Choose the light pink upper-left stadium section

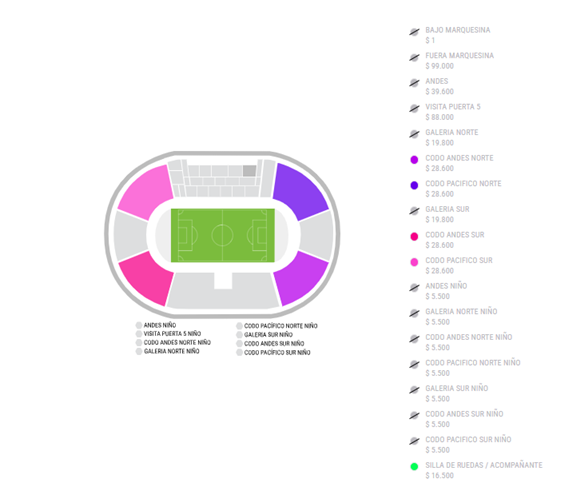pyautogui.click(x=147, y=191)
